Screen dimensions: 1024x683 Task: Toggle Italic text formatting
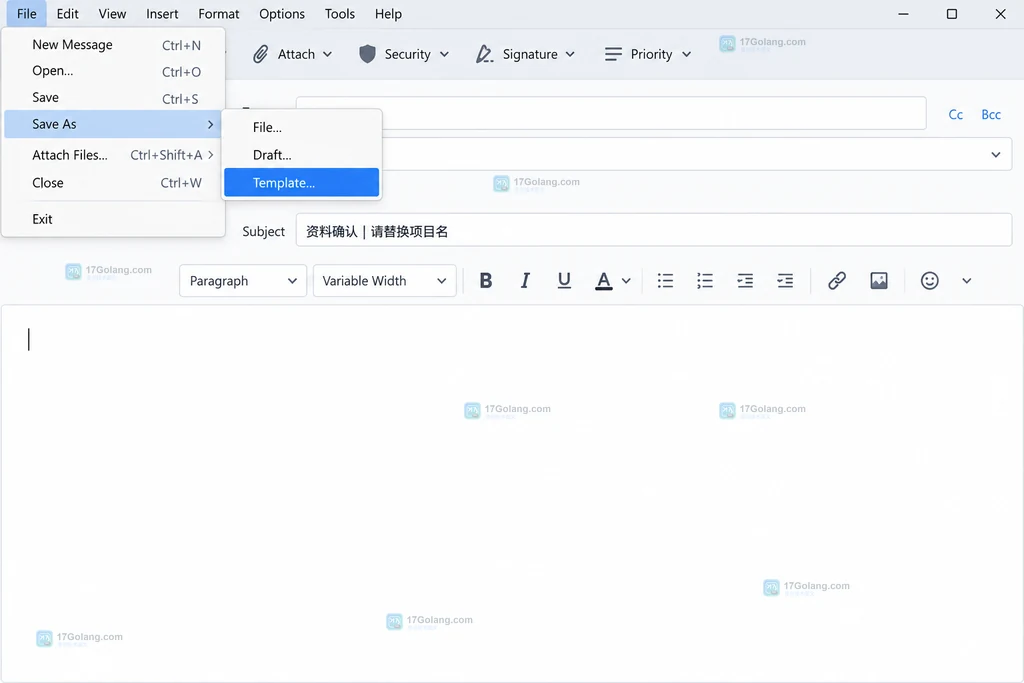pos(524,281)
